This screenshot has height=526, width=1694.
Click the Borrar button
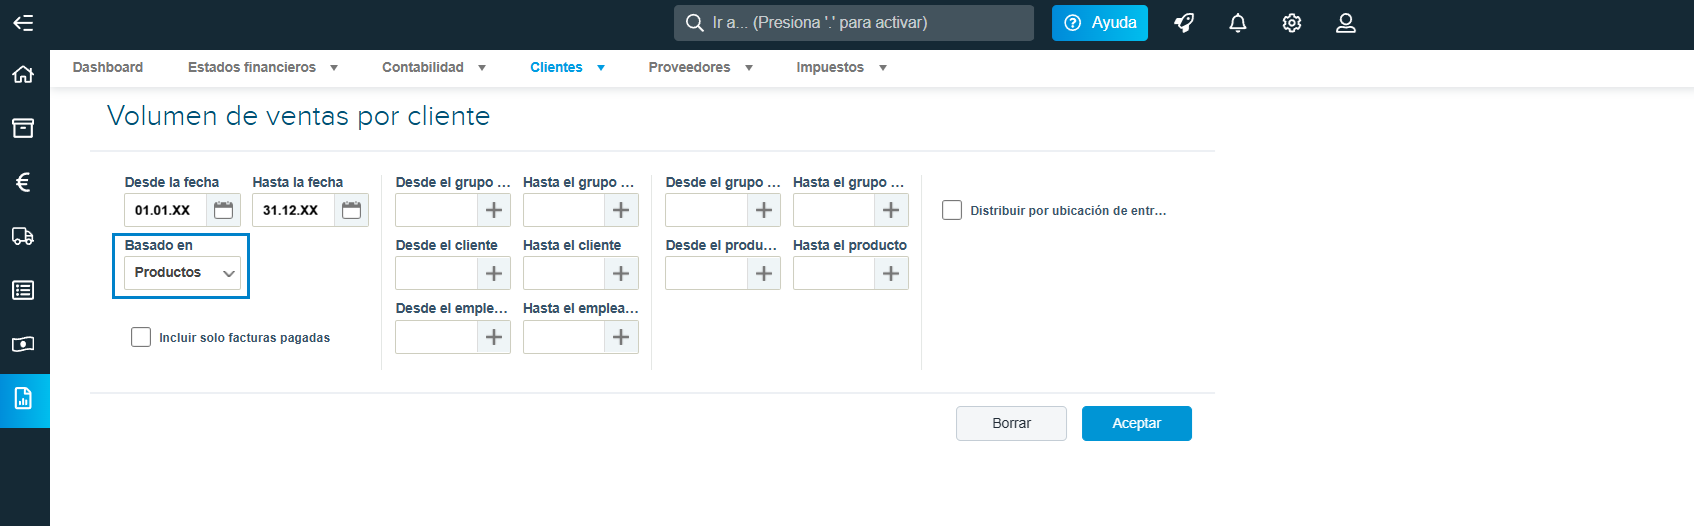[1011, 423]
